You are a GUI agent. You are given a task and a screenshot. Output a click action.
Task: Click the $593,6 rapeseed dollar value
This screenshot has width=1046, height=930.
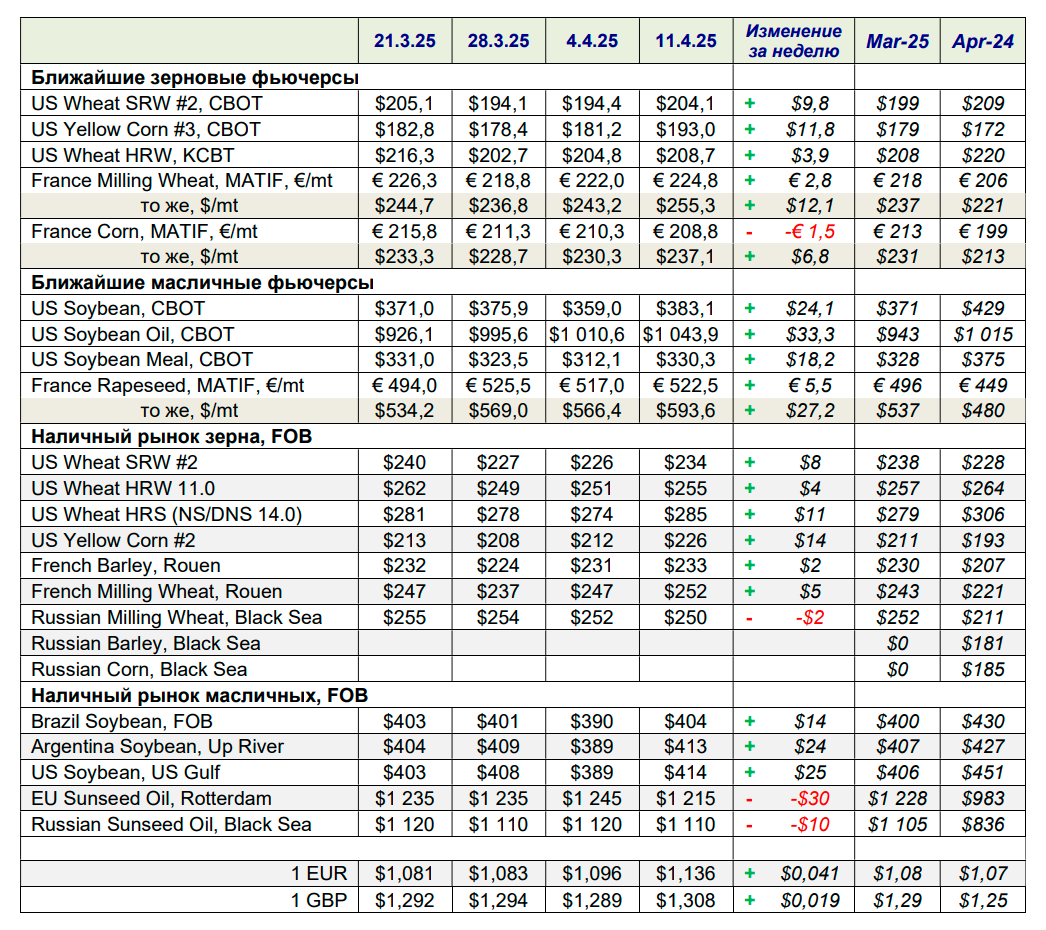(x=686, y=411)
